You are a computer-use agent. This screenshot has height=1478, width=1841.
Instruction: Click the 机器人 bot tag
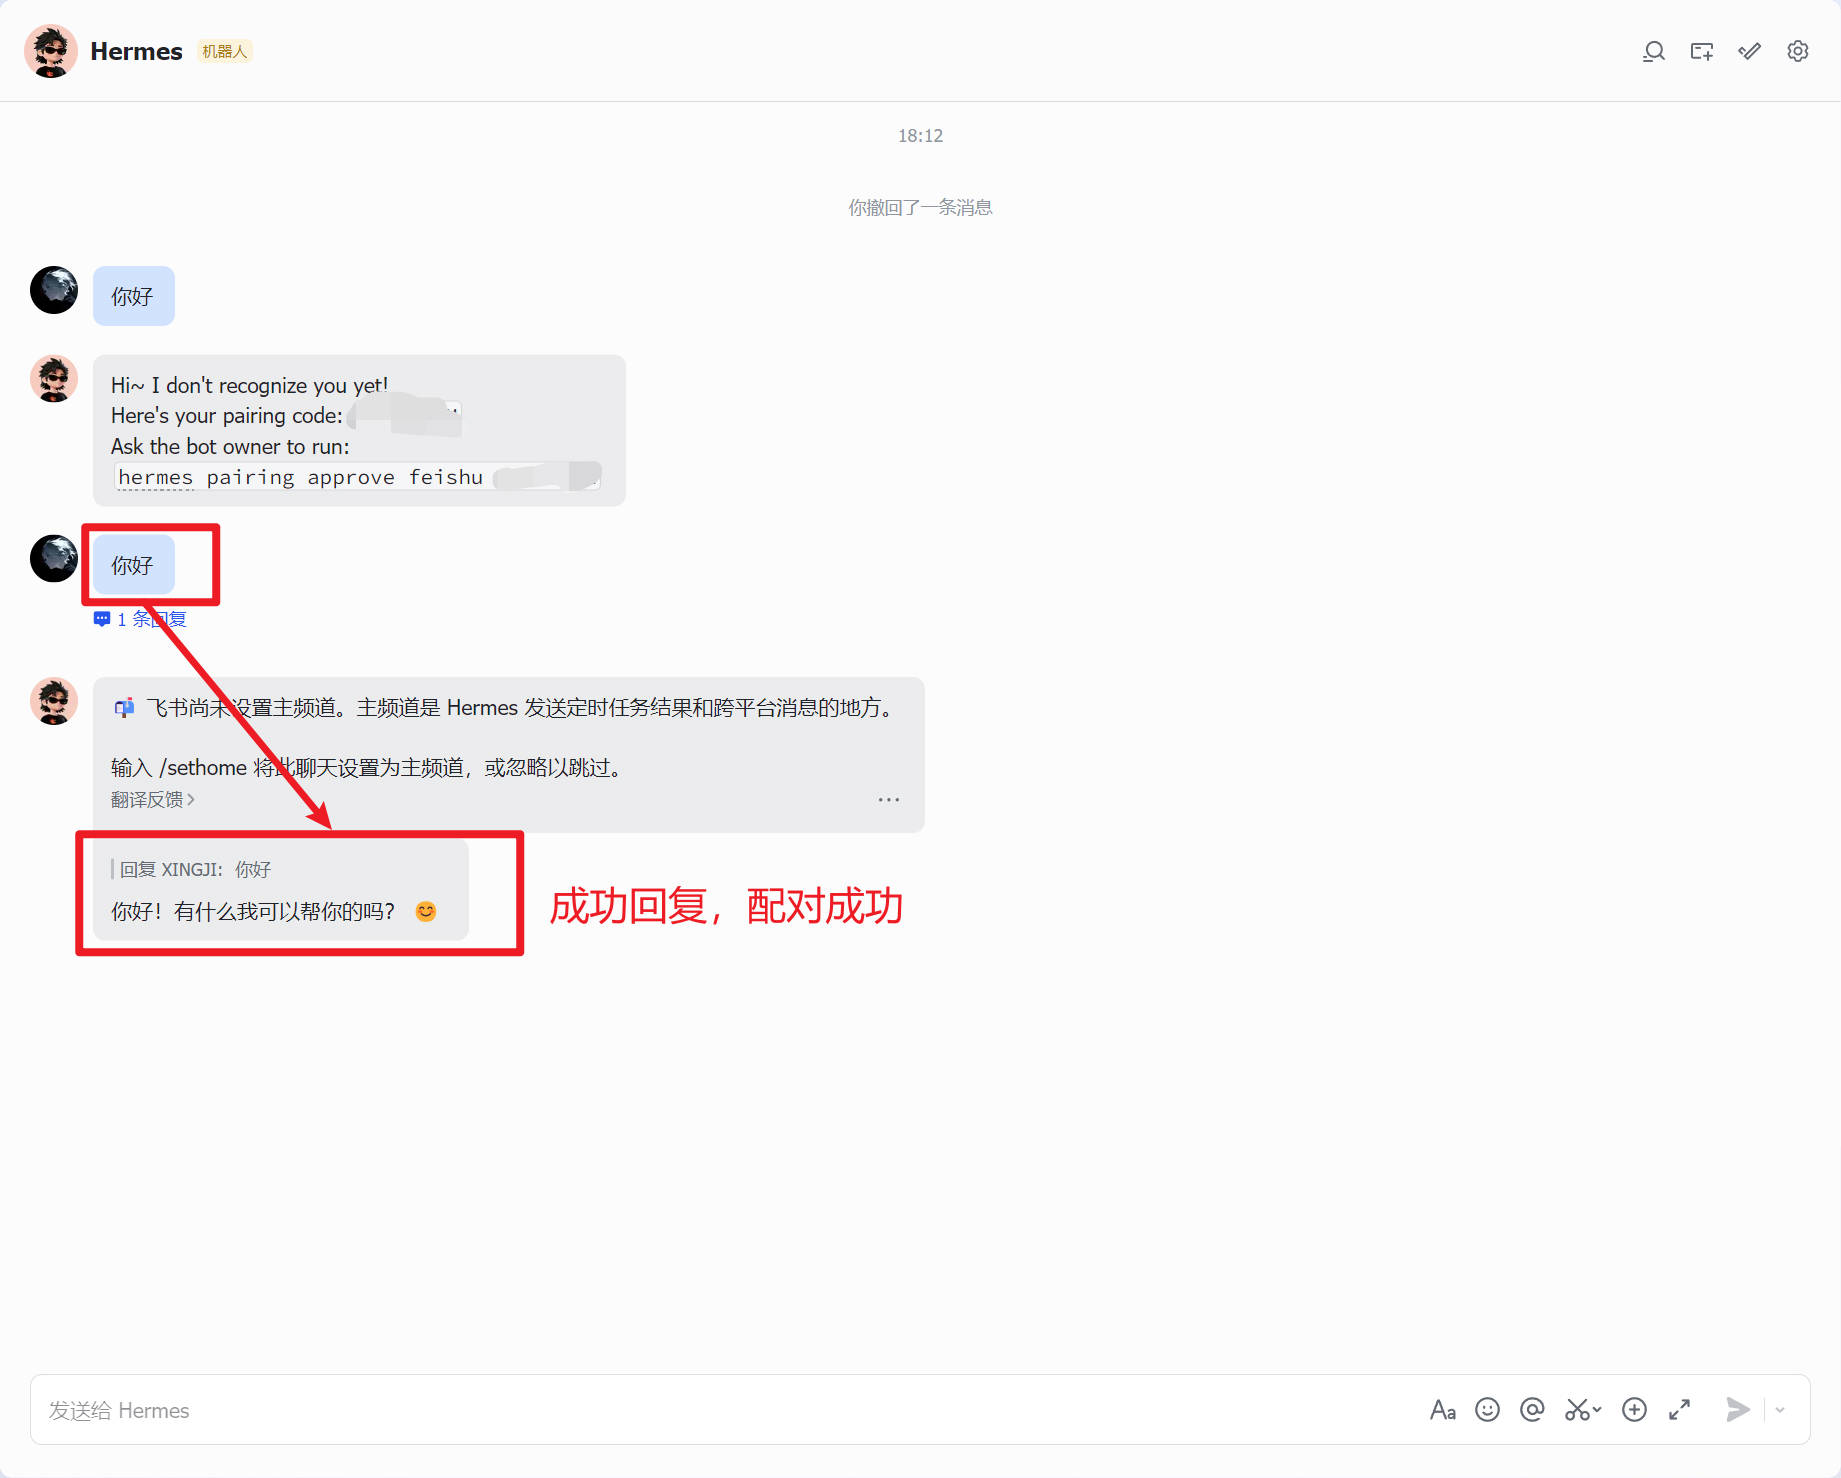(224, 51)
